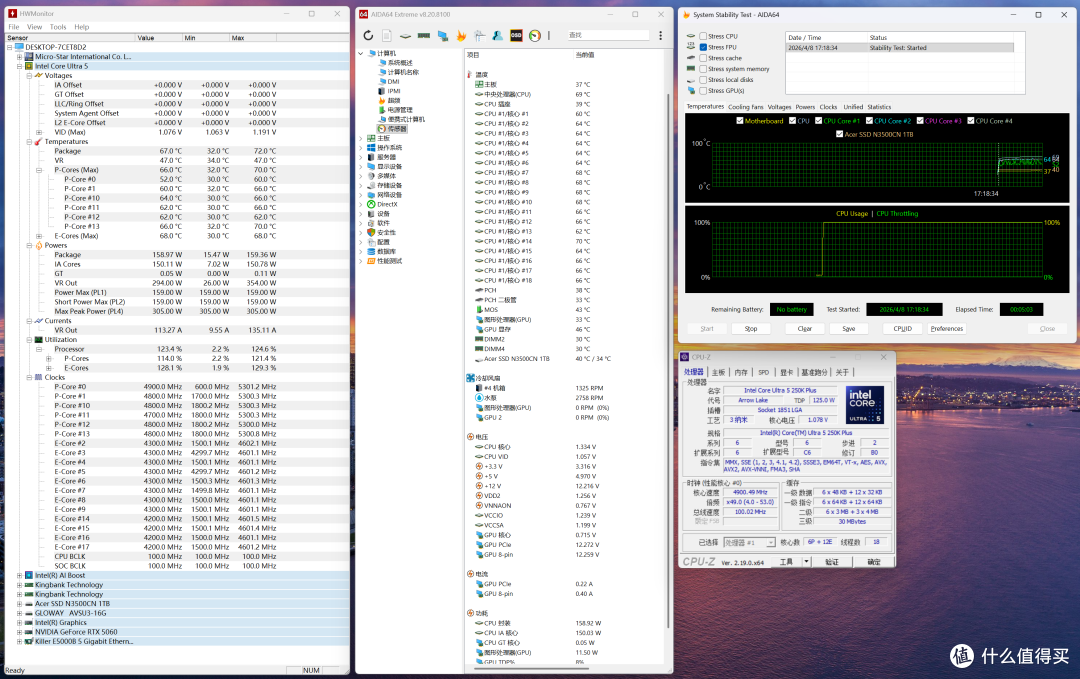This screenshot has width=1080, height=679.
Task: Open the 工具 dropdown arrow in CPU-Z
Action: point(806,561)
